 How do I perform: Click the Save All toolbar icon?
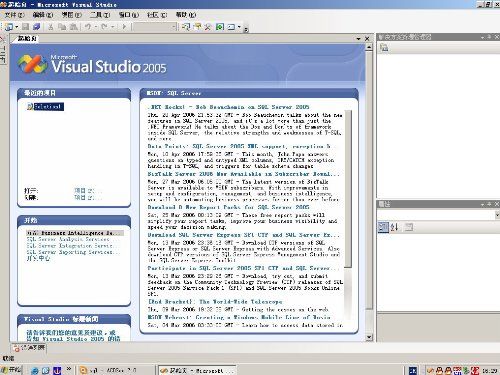(x=36, y=27)
